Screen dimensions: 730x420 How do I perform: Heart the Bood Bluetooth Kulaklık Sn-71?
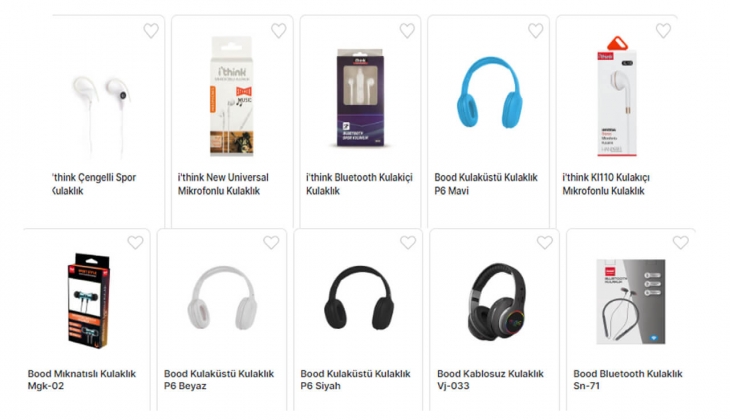coord(681,242)
